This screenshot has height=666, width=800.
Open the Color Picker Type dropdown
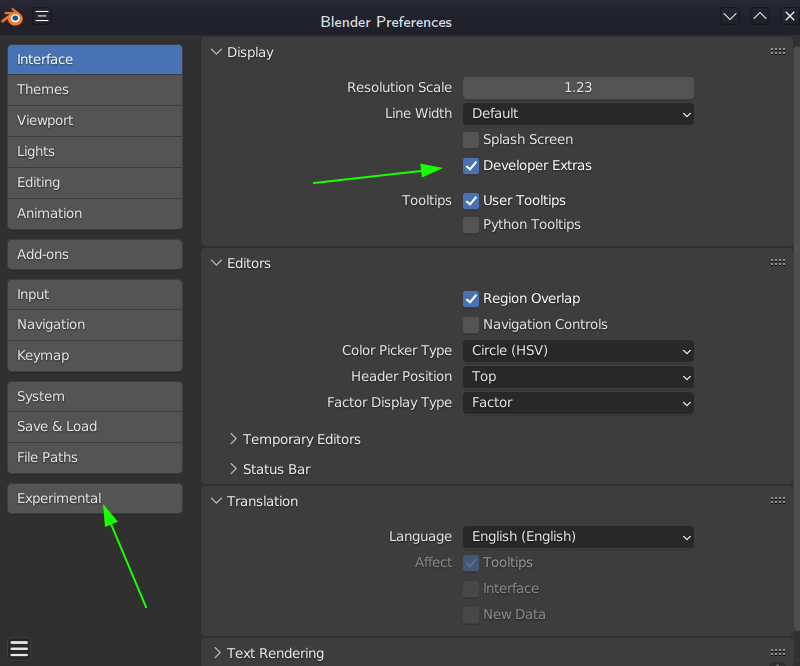578,351
